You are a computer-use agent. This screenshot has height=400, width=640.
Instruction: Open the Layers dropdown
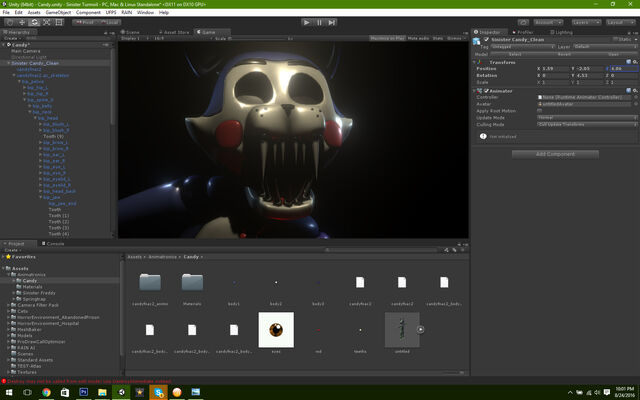586,22
